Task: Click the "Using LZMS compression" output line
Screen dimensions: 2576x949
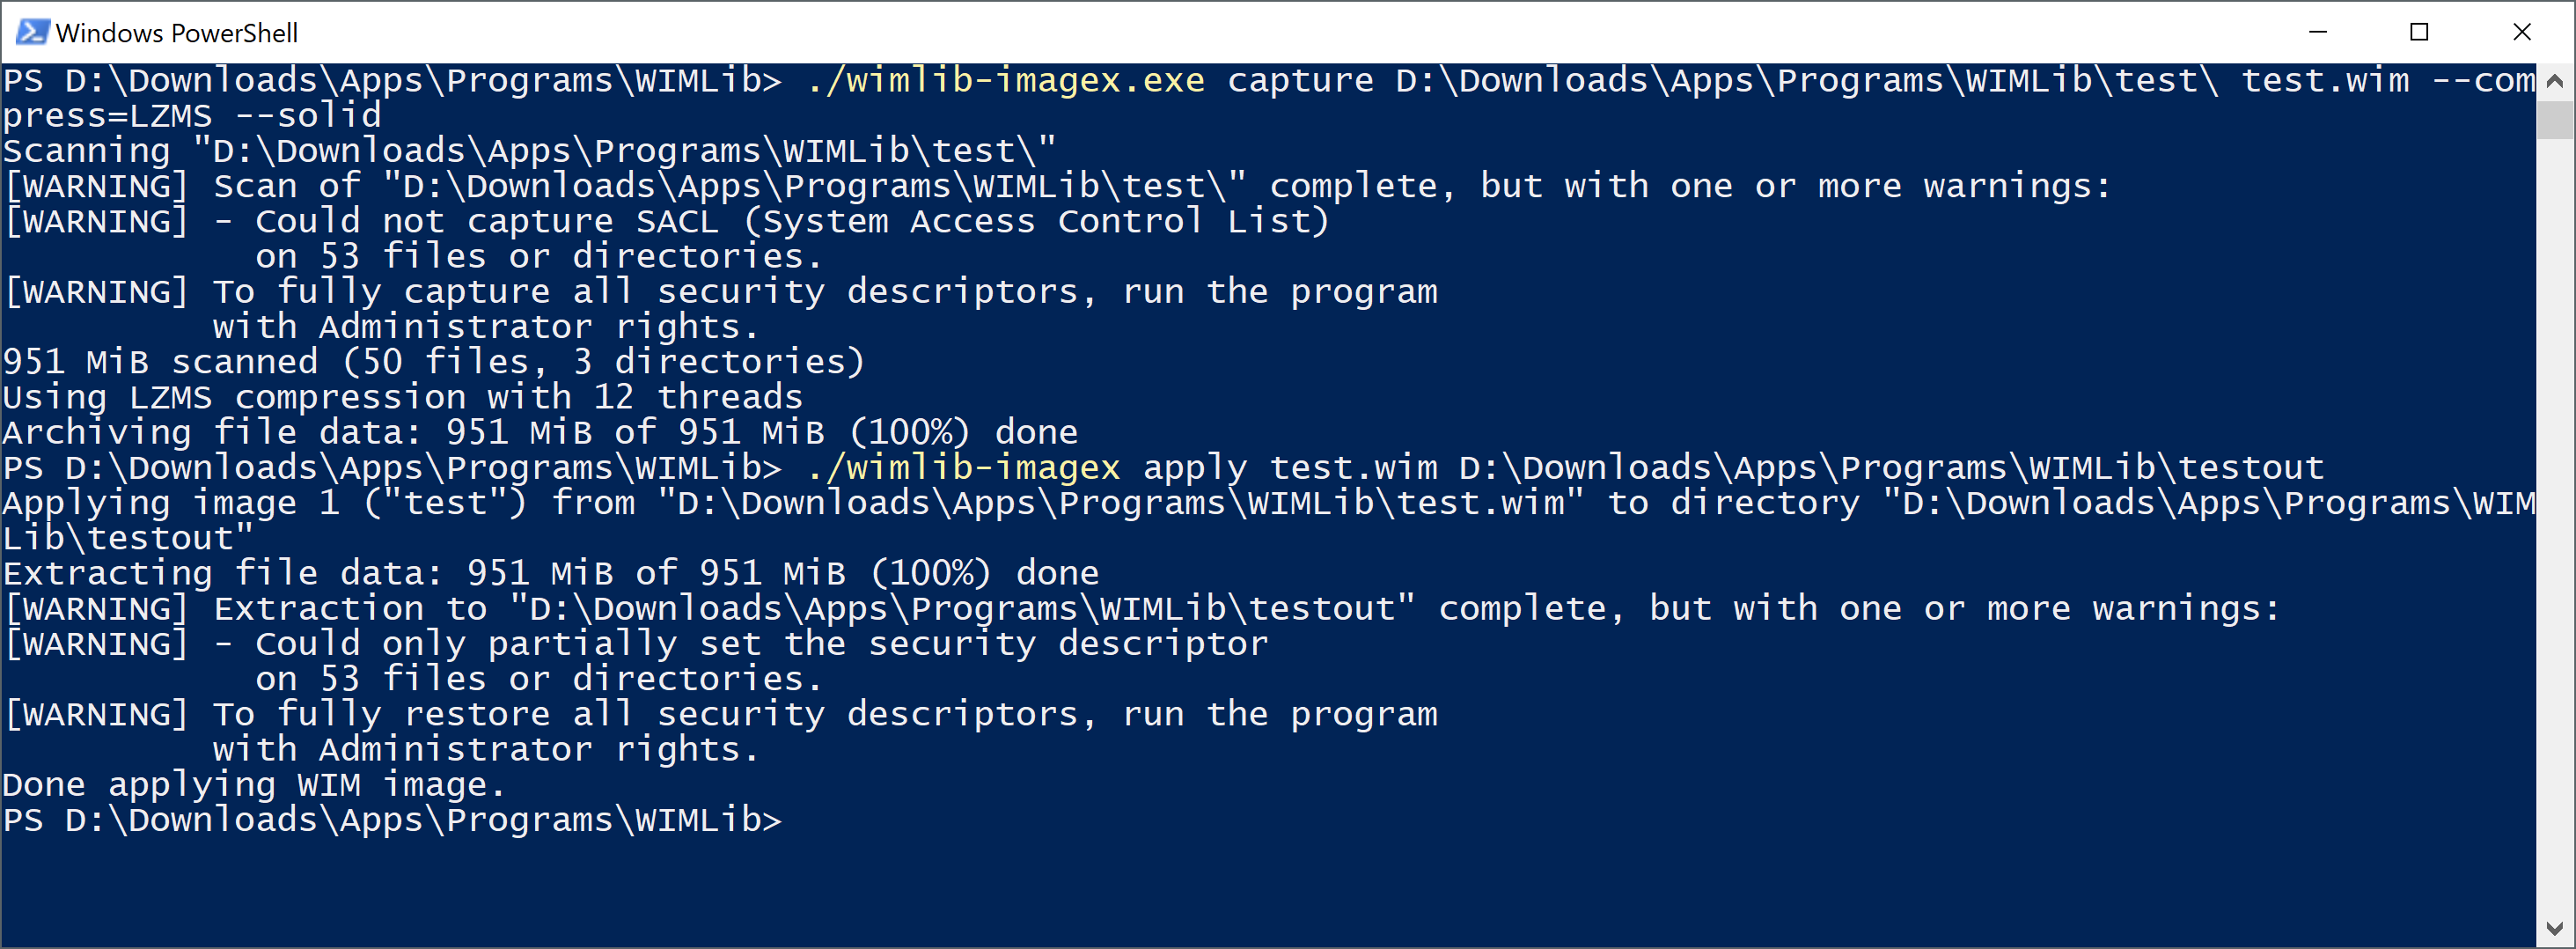Action: pos(402,397)
